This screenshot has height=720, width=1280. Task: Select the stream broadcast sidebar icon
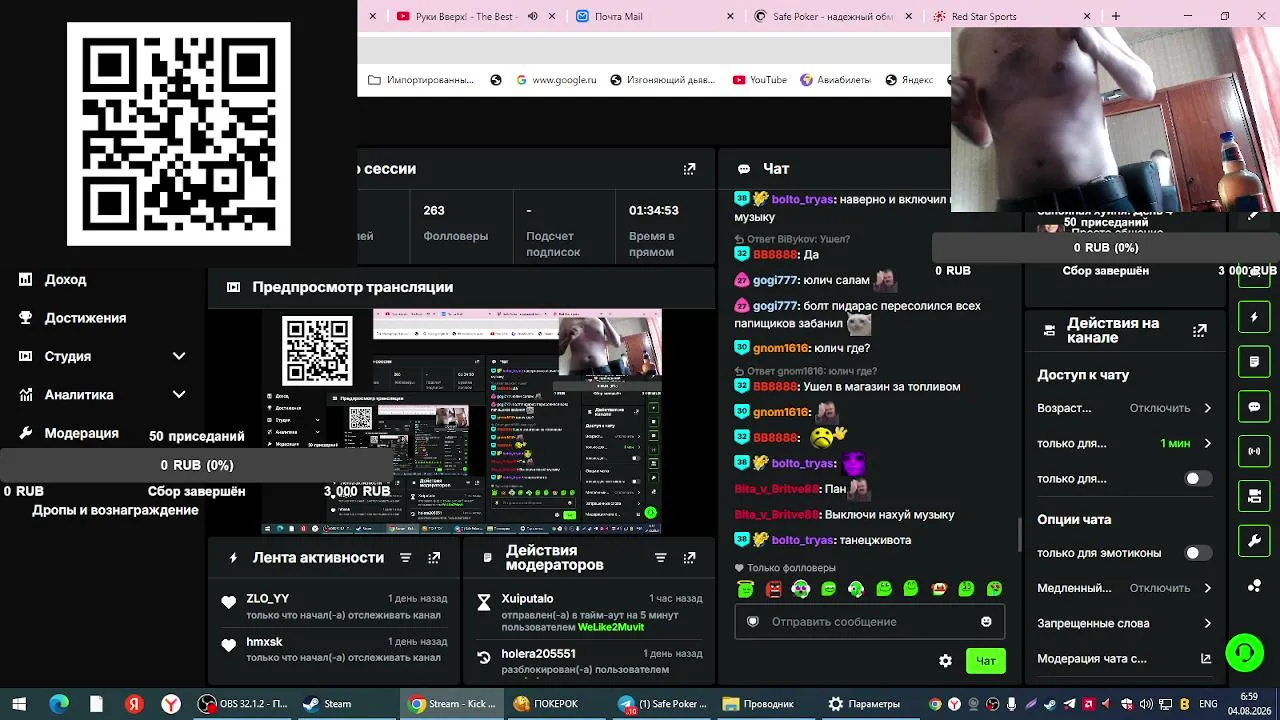pyautogui.click(x=1254, y=451)
